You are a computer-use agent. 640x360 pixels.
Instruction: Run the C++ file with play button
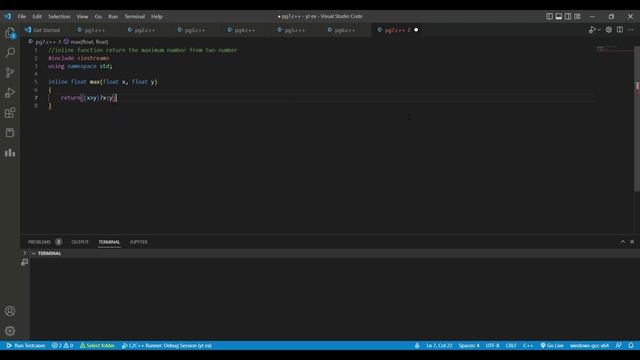[592, 30]
